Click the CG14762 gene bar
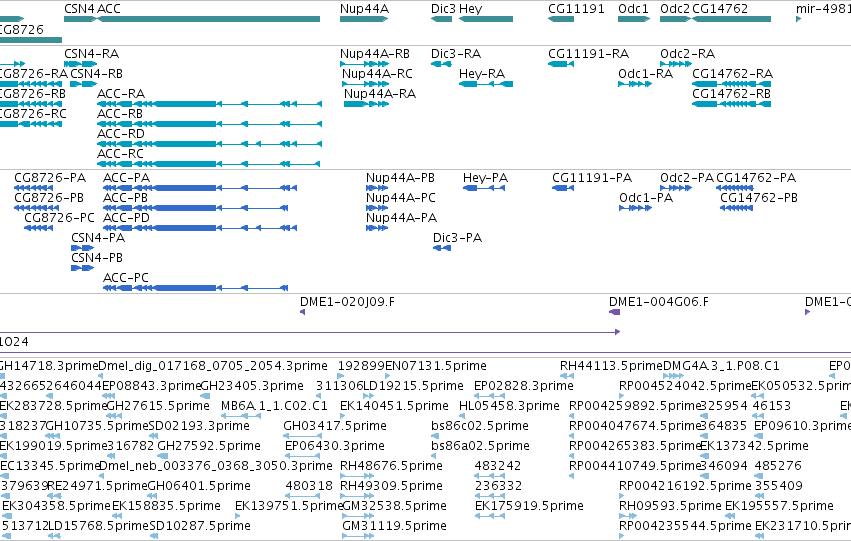 (x=732, y=19)
